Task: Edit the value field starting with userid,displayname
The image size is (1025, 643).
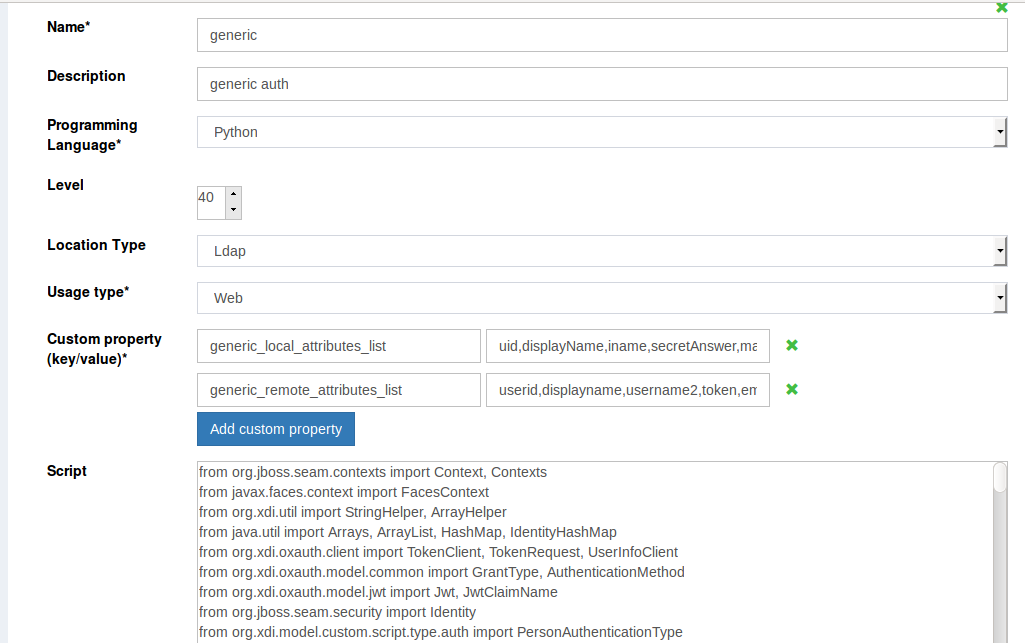Action: [x=627, y=390]
